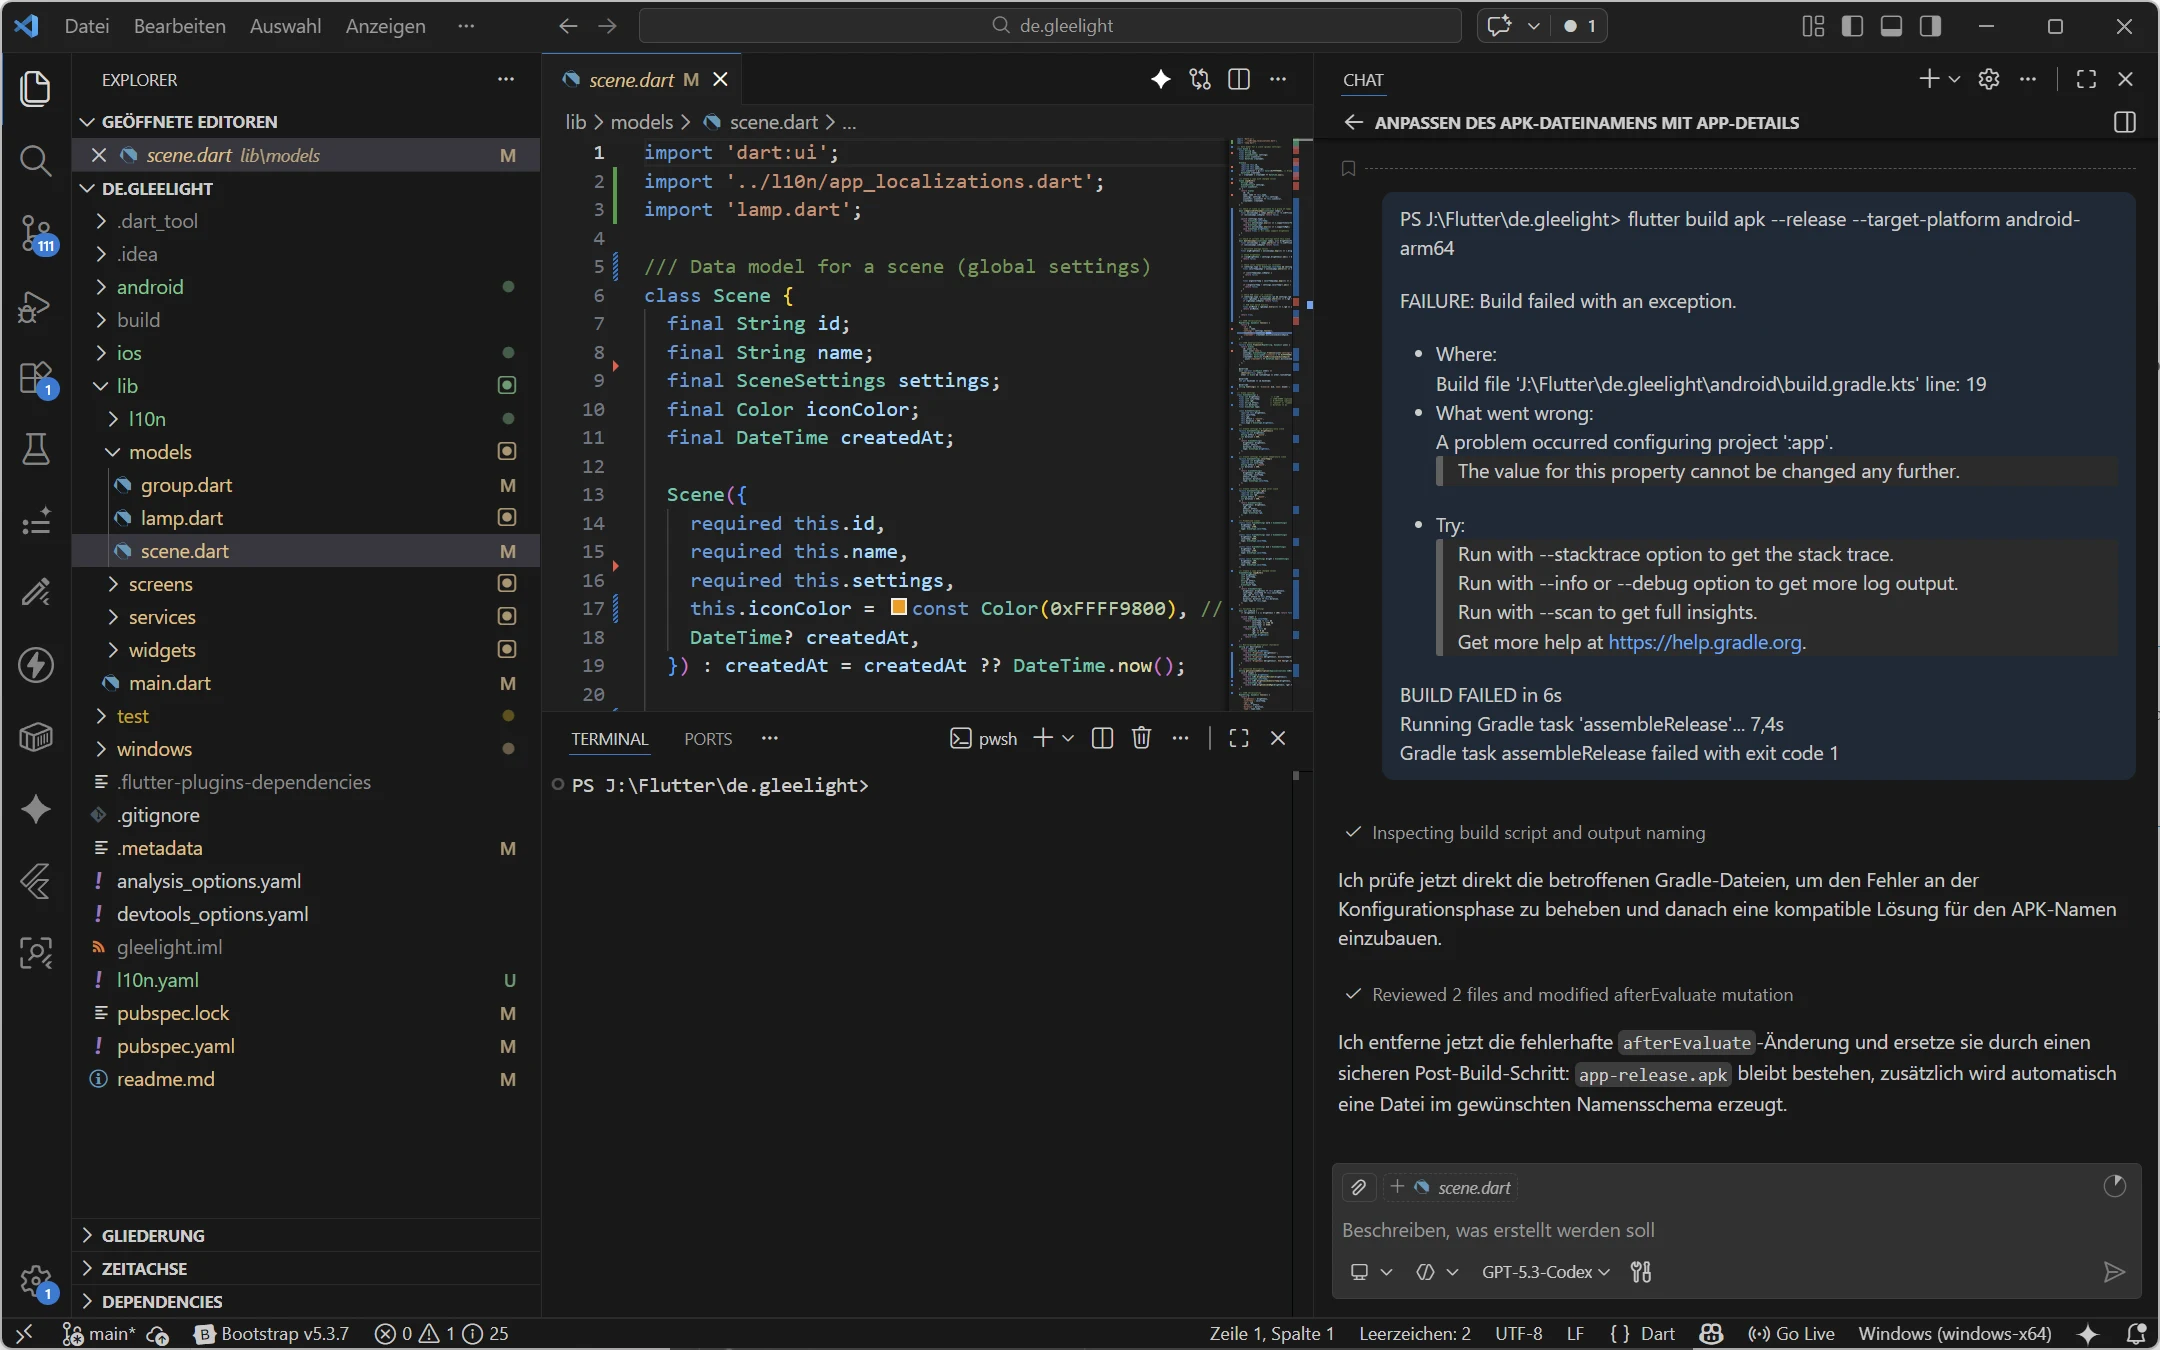Open the help.gradle.org link
The width and height of the screenshot is (2160, 1350).
click(x=1704, y=642)
